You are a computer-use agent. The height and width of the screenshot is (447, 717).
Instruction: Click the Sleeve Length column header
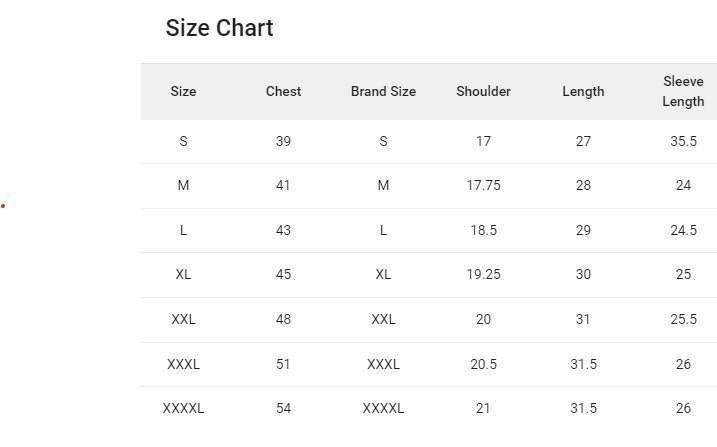(x=683, y=91)
